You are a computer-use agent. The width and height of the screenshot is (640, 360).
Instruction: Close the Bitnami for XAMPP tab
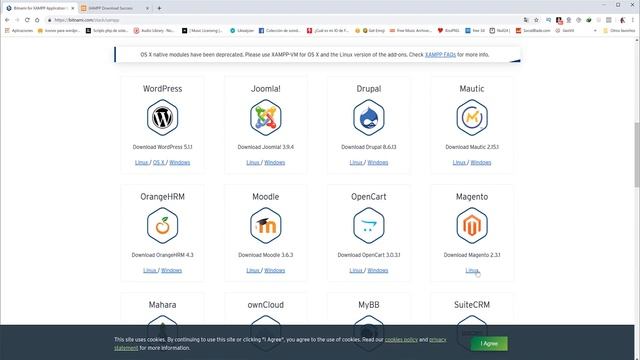point(73,8)
